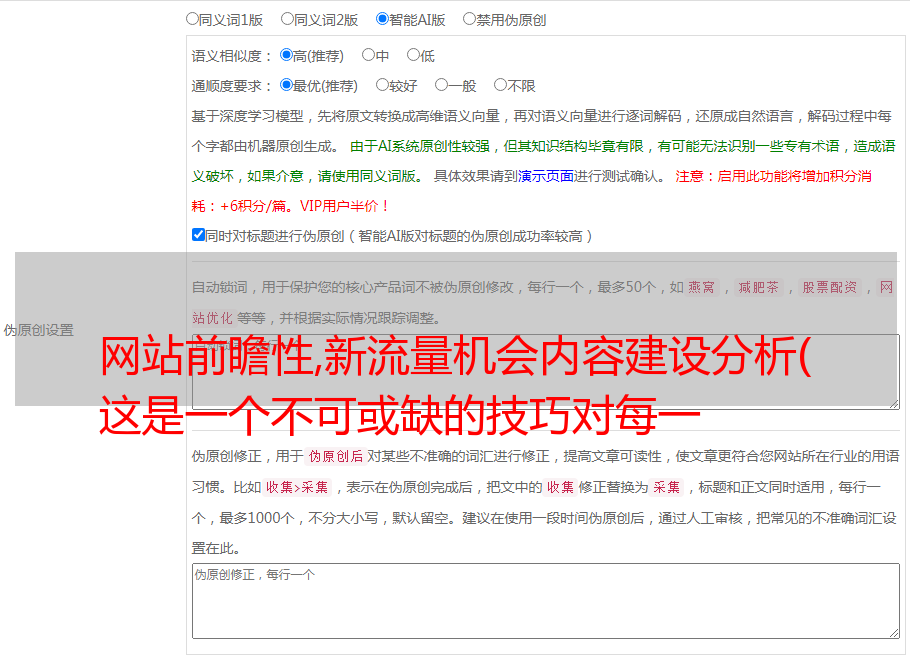Image resolution: width=911 pixels, height=658 pixels.
Task: Click the 伪原创后 highlighted tag
Action: 336,456
